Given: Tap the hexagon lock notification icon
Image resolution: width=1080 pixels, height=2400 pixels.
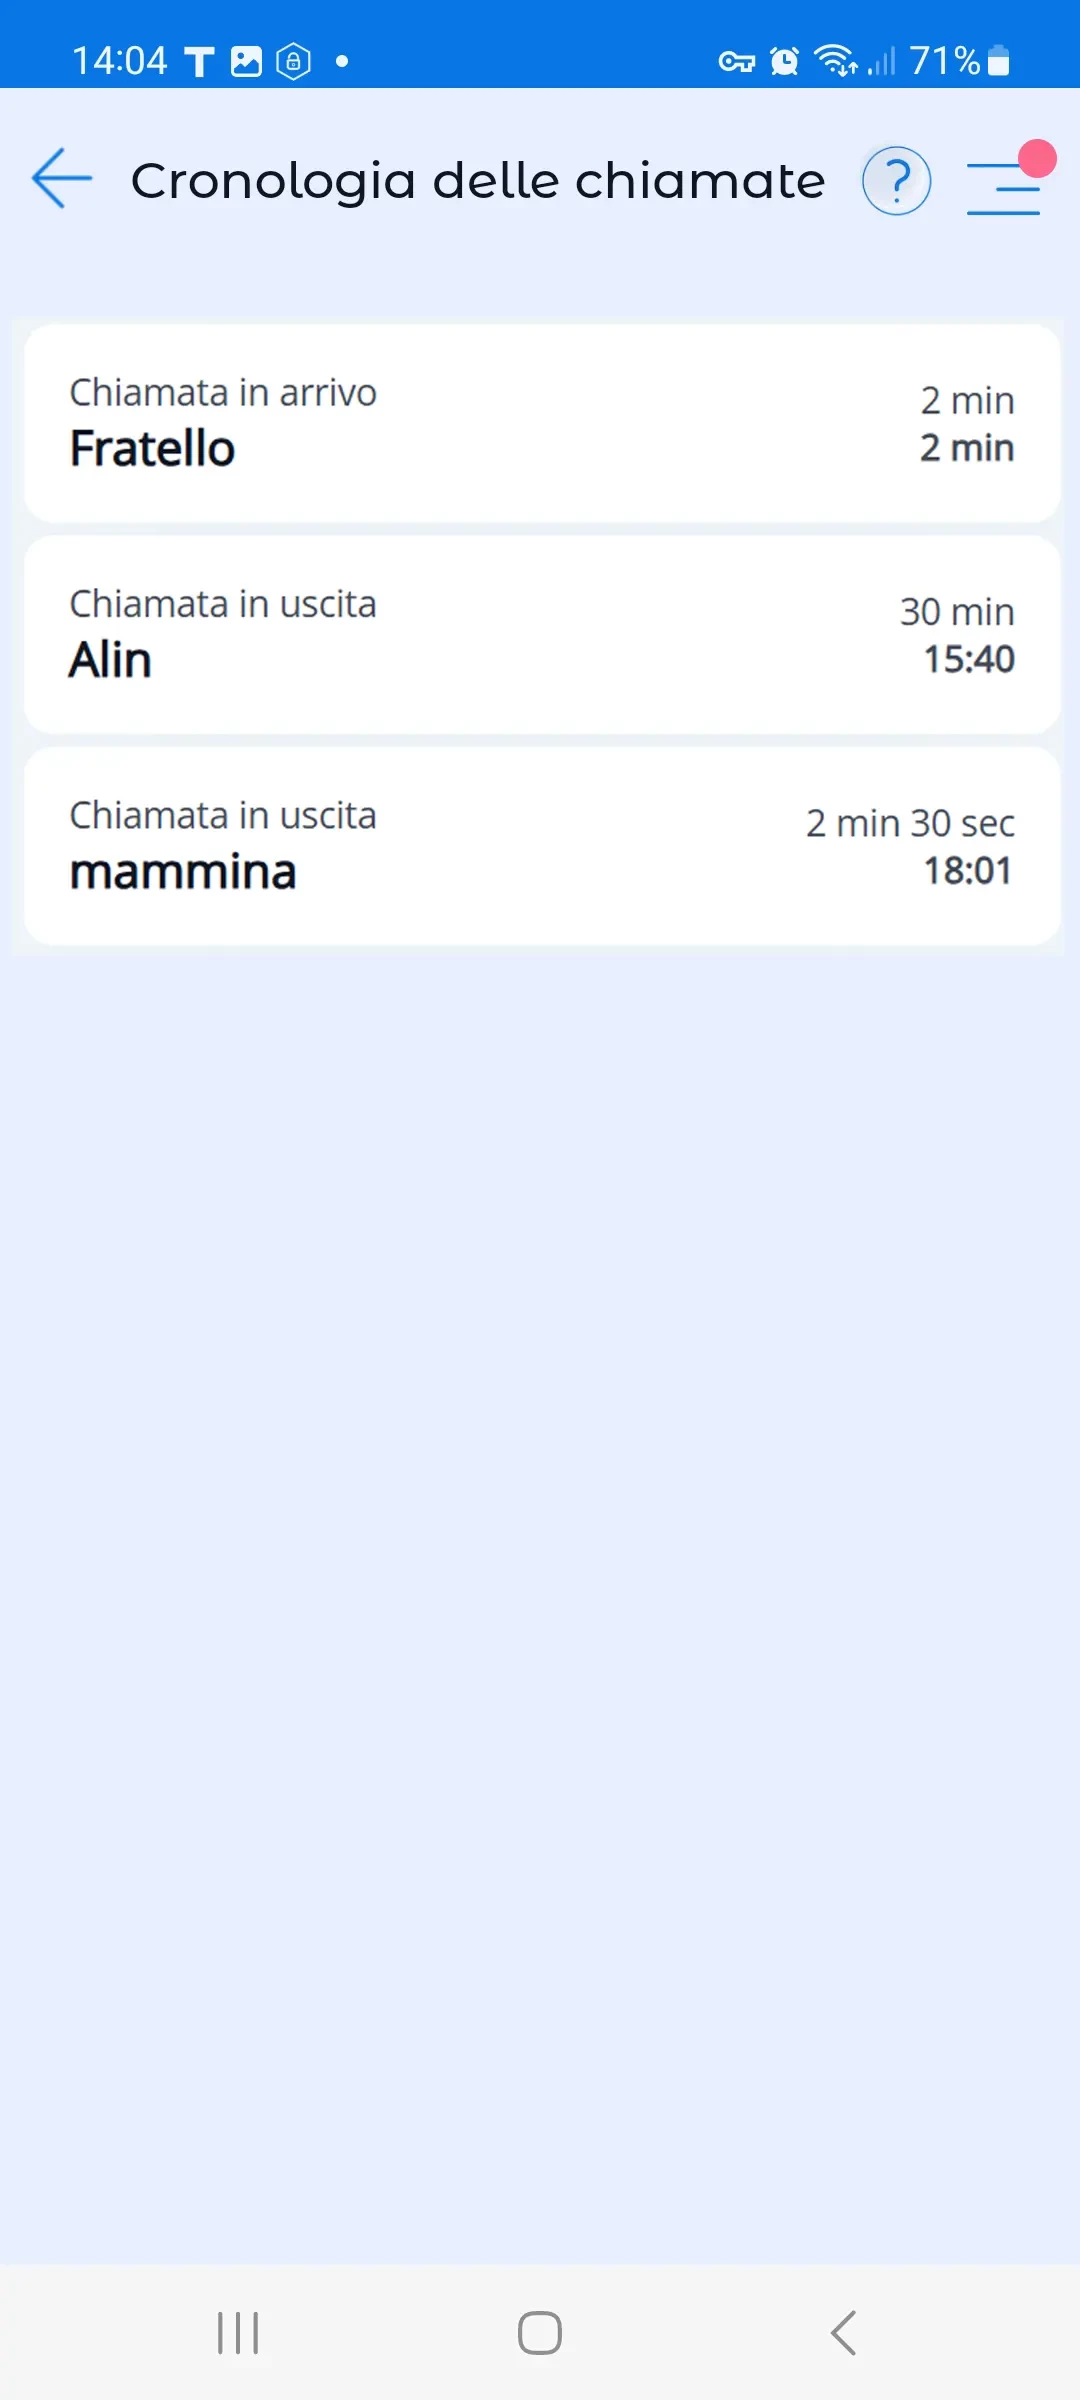Looking at the screenshot, I should tap(293, 62).
